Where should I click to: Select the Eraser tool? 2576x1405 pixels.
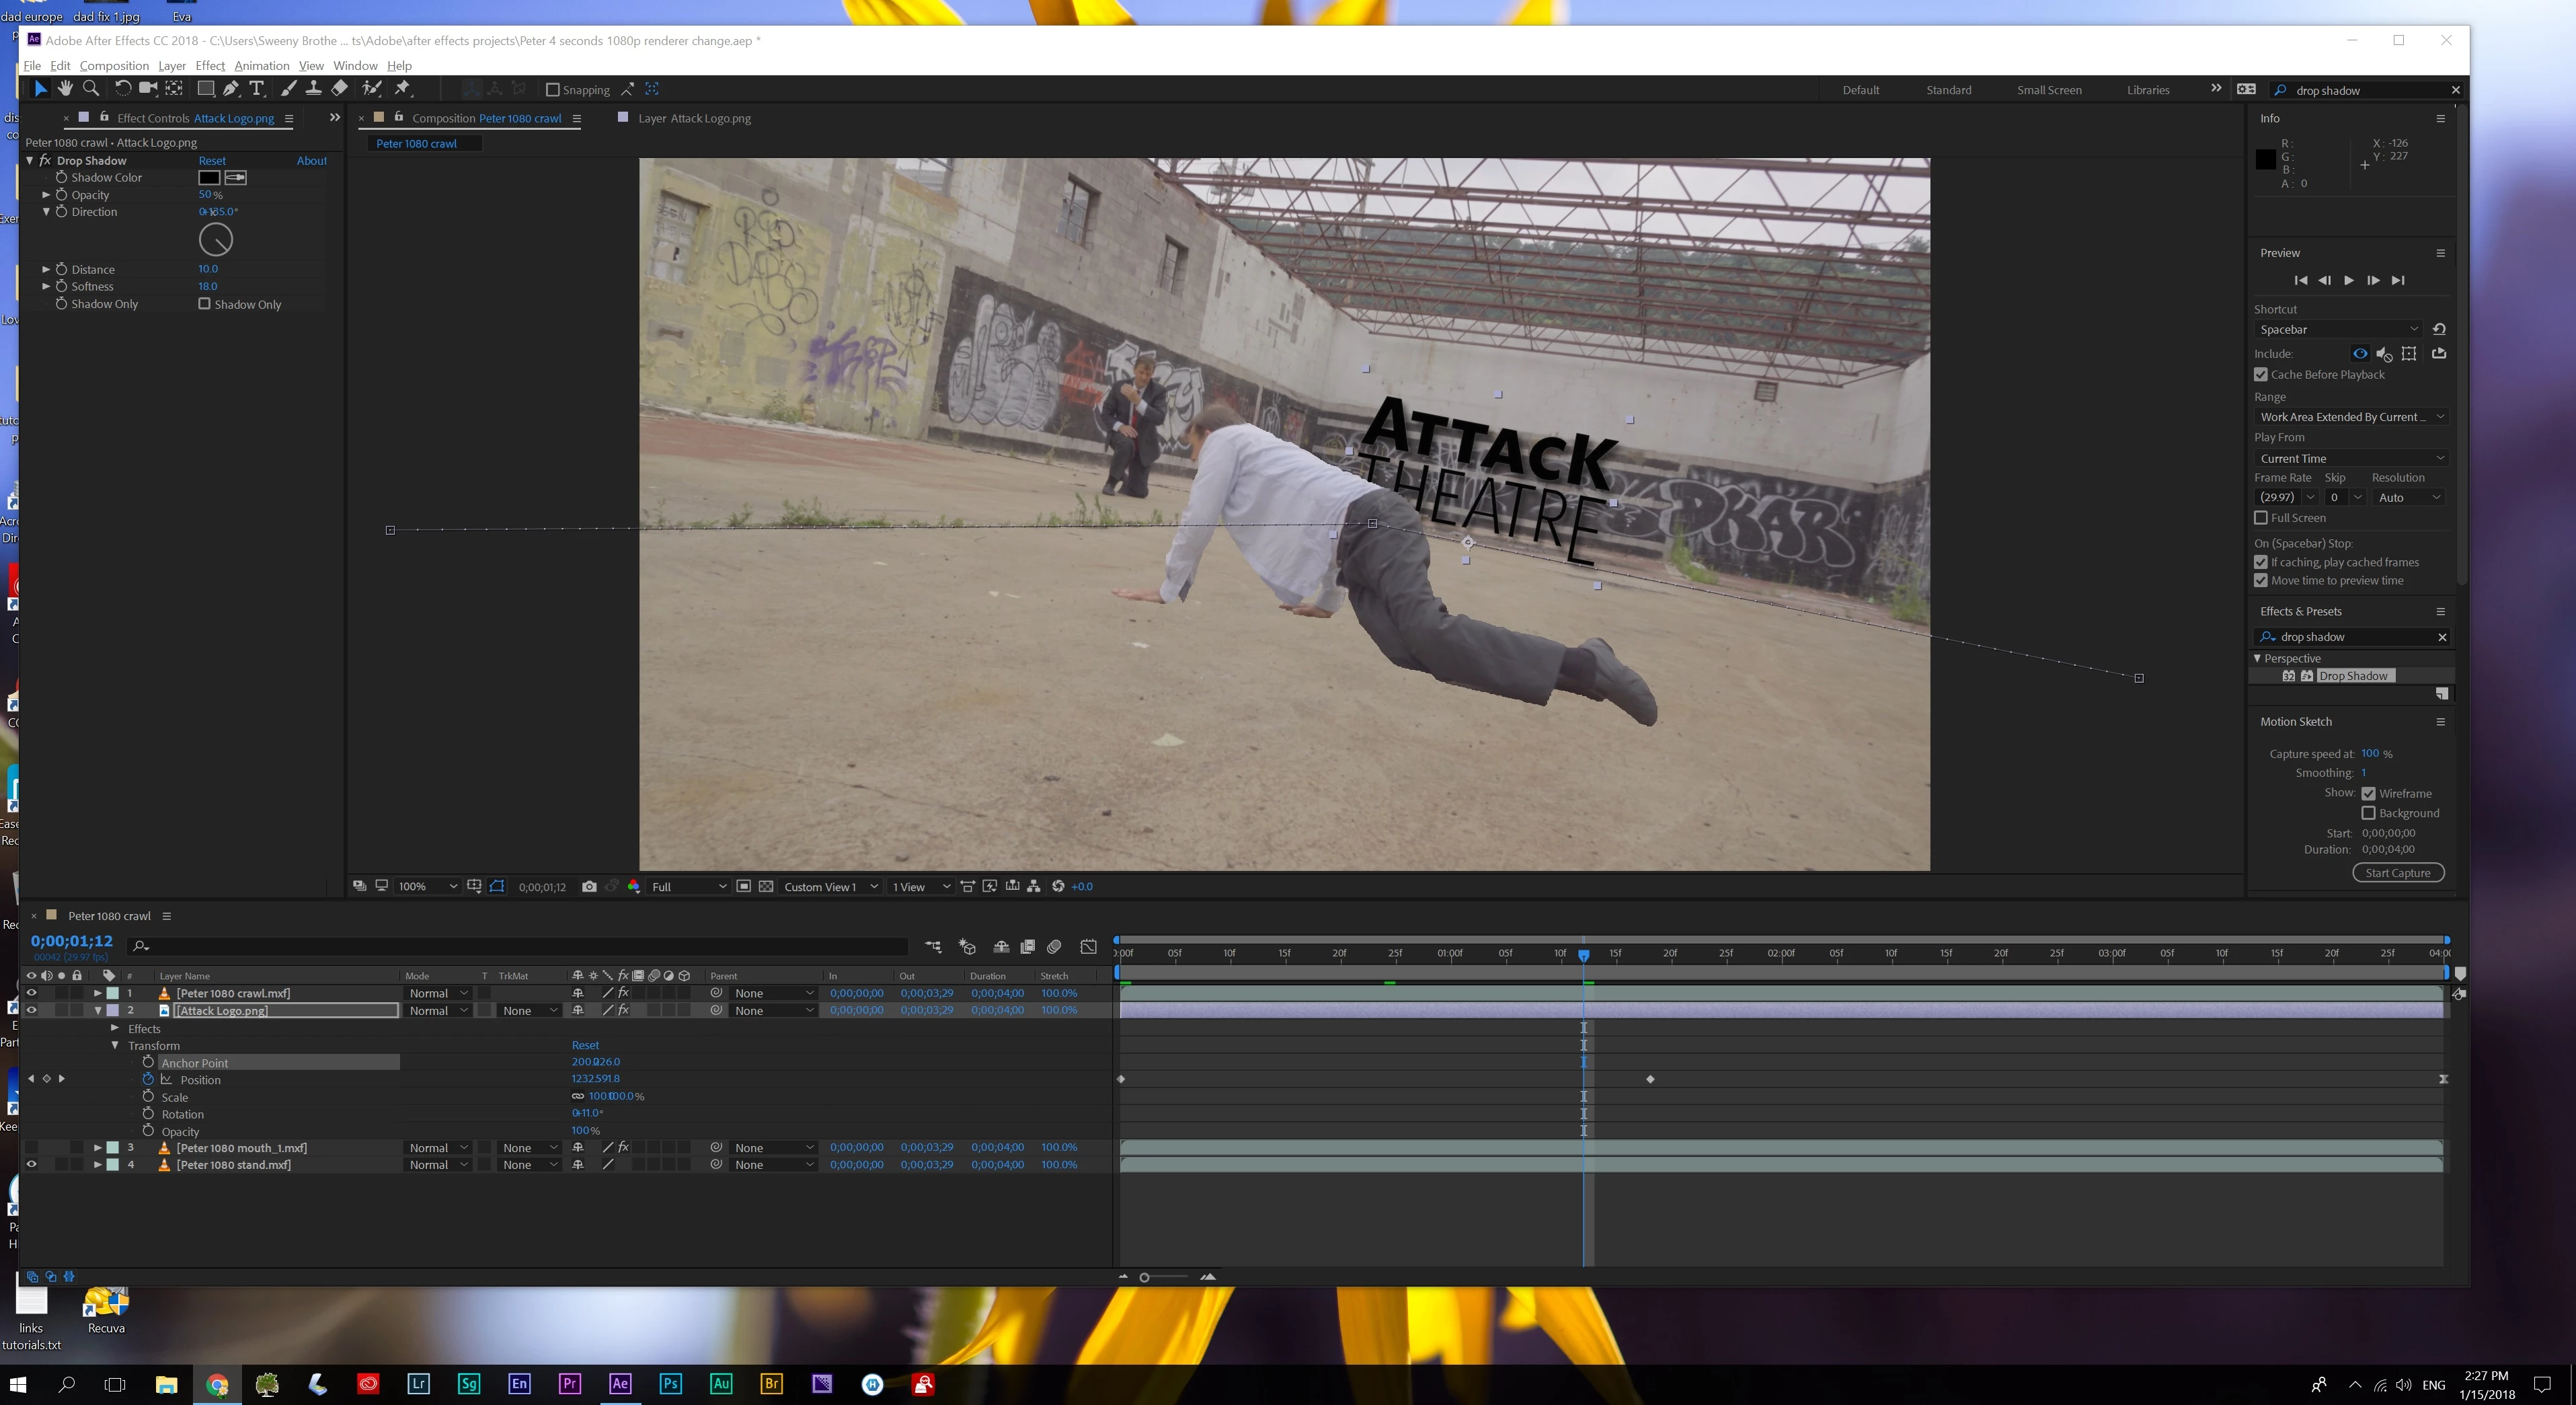point(340,89)
